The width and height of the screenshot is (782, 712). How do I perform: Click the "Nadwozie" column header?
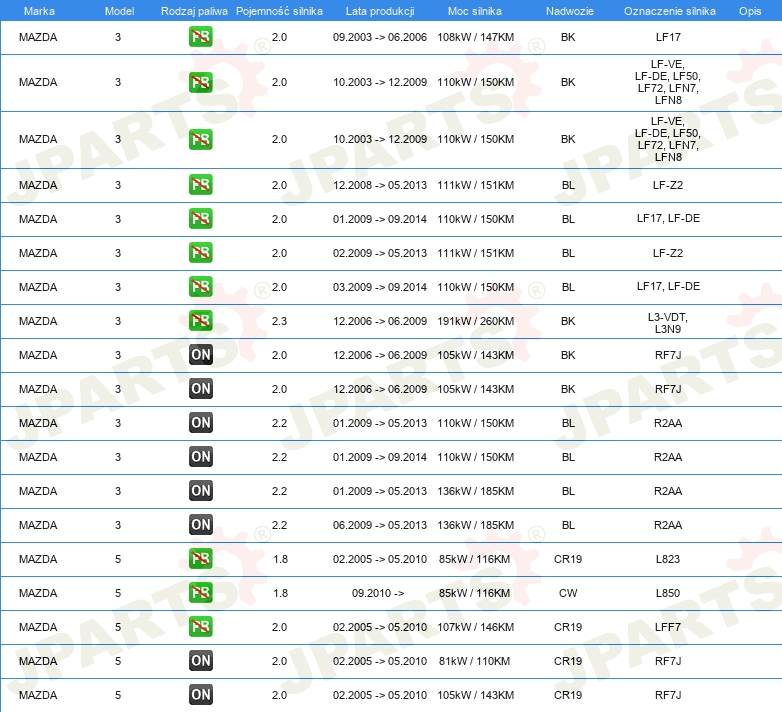click(567, 10)
